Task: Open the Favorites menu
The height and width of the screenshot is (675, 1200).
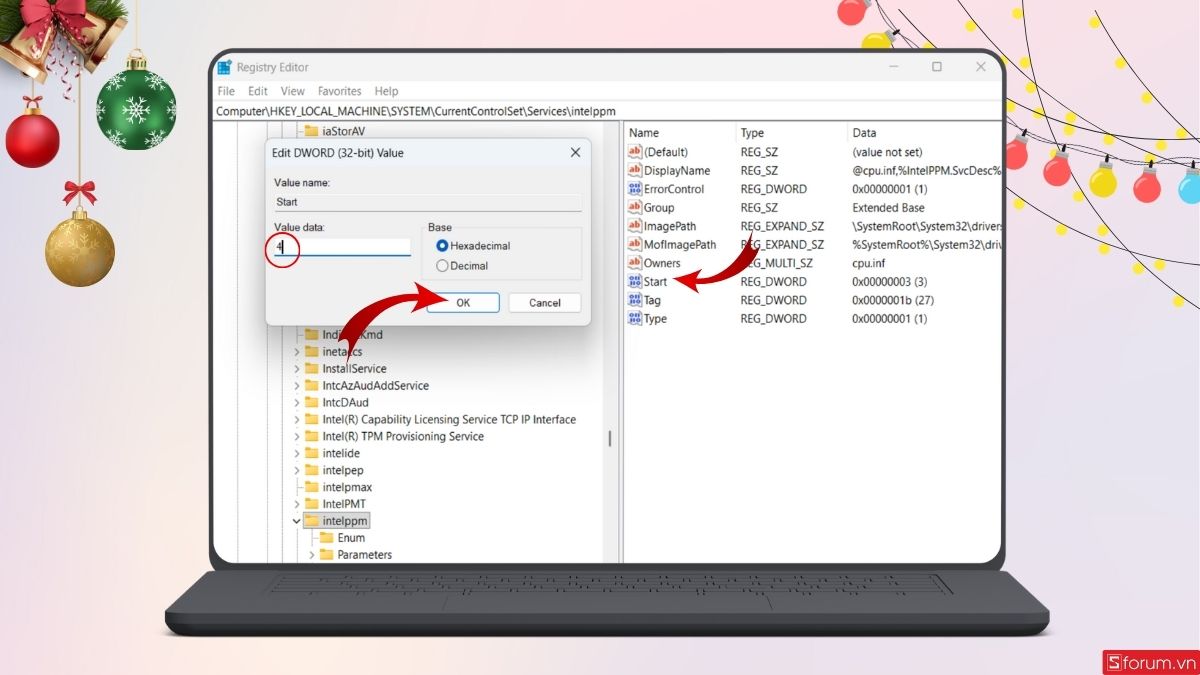Action: [340, 91]
